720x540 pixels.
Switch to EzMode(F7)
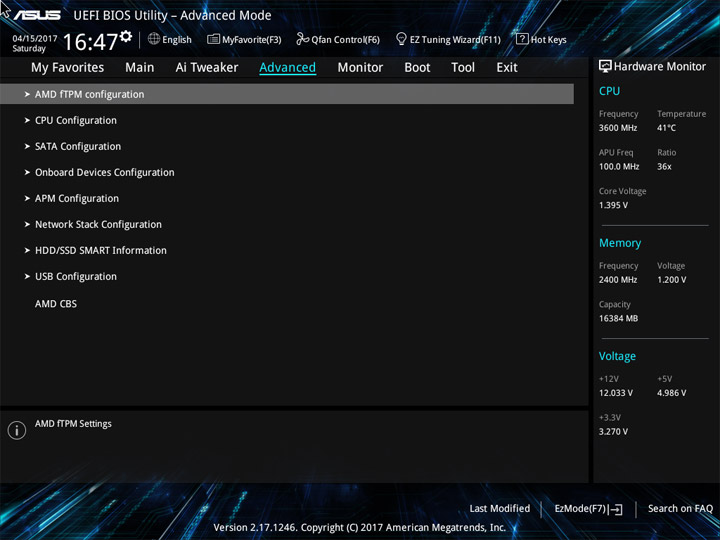pos(588,509)
